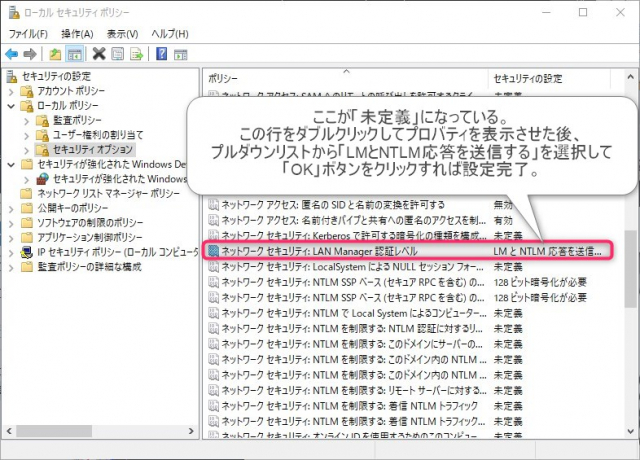
Task: Click the LocalSystem NULL セッション policy icon
Action: click(213, 267)
